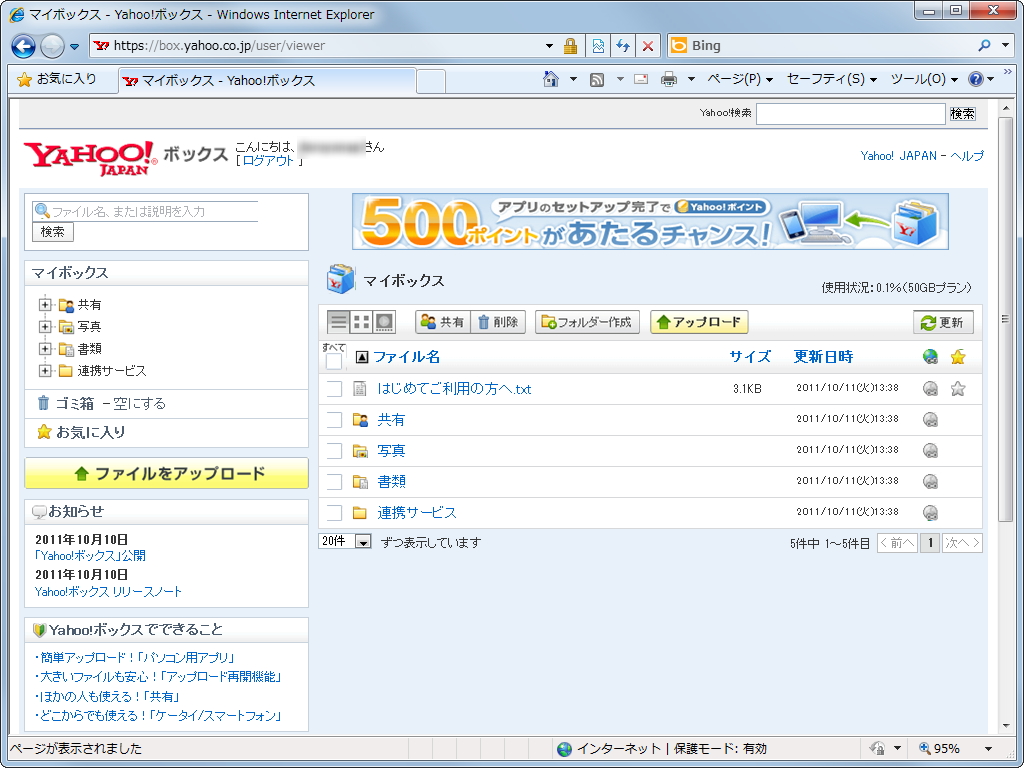Select the 共有 (share) toolbar icon

coord(443,322)
